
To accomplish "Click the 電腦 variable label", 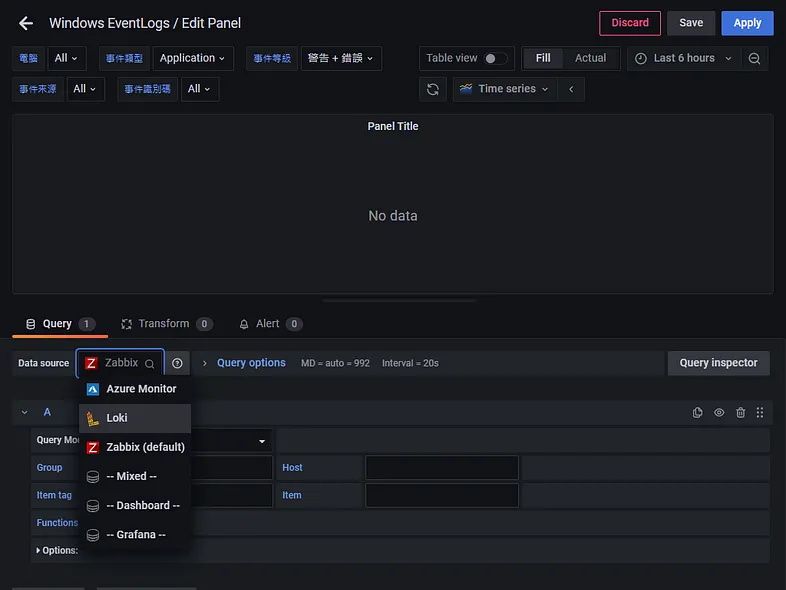I will 29,59.
